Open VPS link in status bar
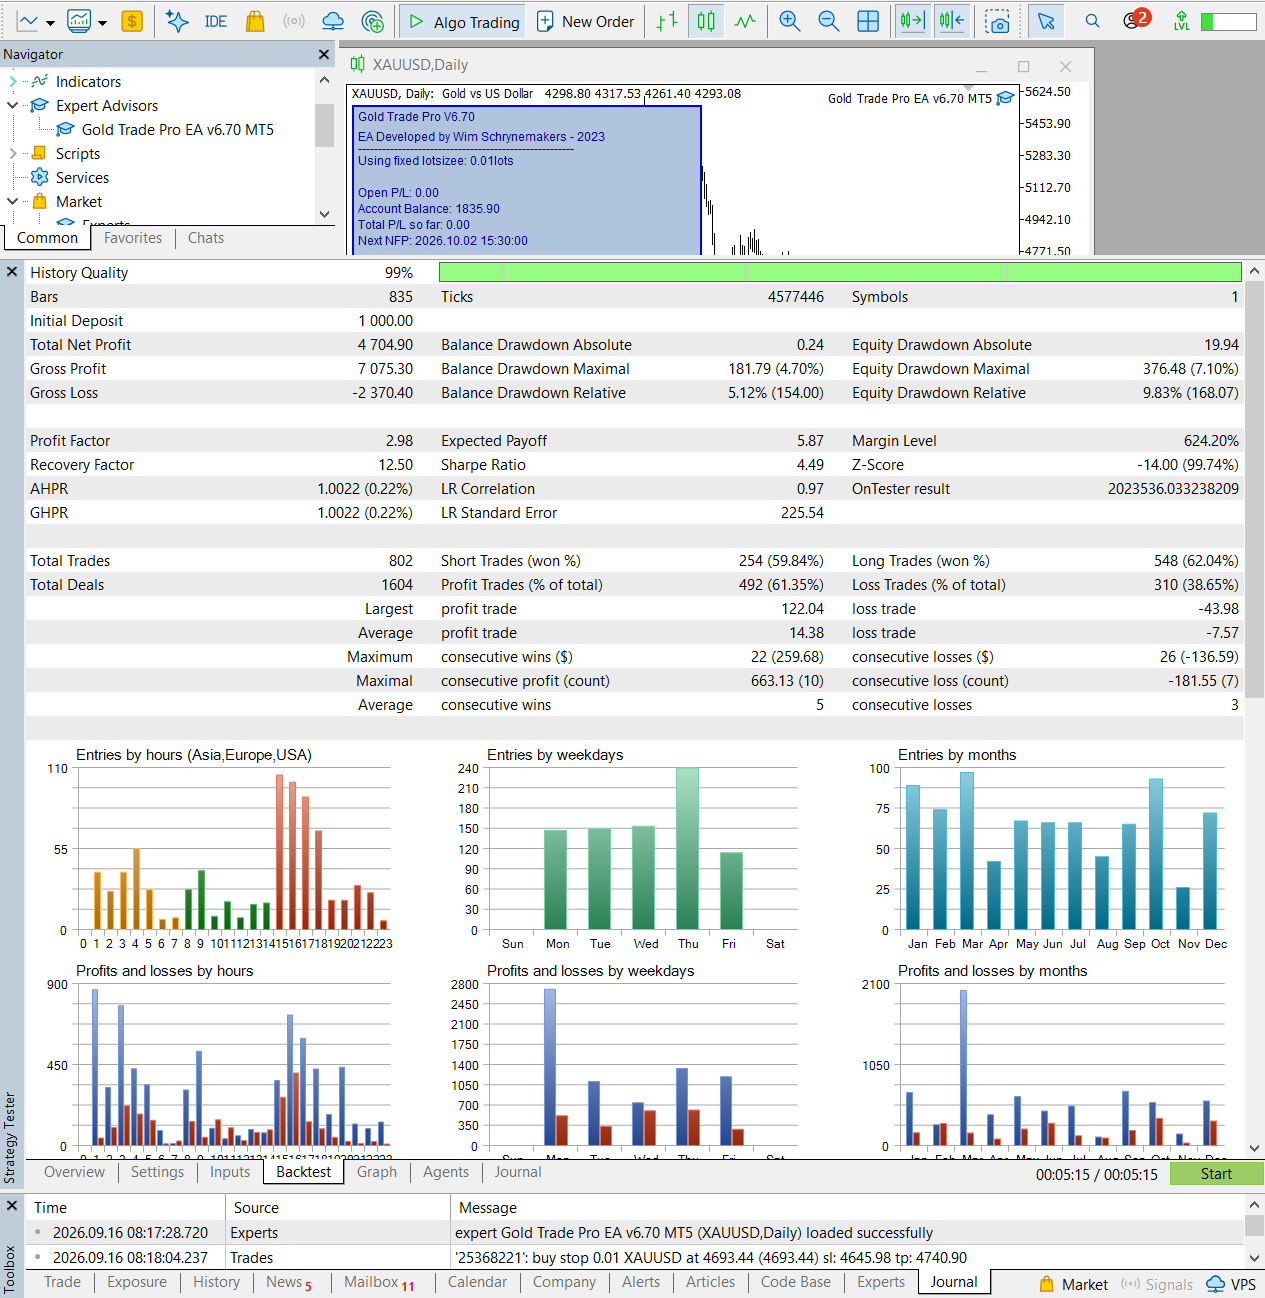 [x=1231, y=1284]
